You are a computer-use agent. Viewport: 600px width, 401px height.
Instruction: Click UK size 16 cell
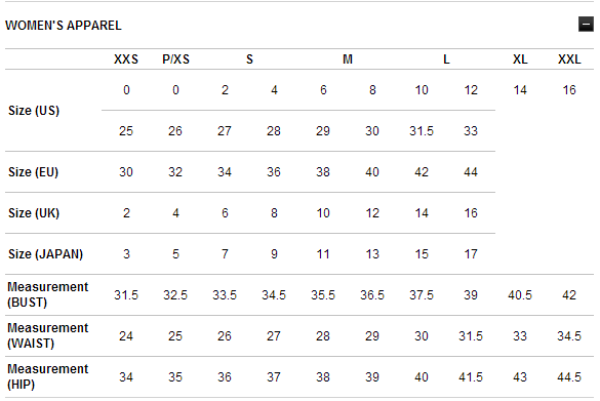tap(471, 213)
